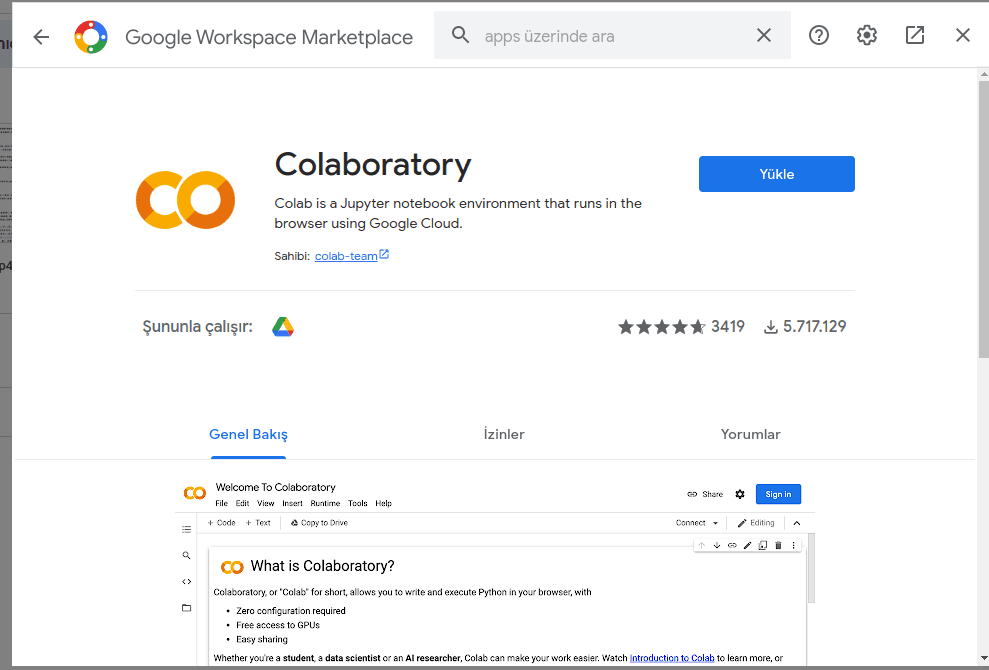Switch to the İzinler tab
This screenshot has height=670, width=989.
[x=504, y=435]
